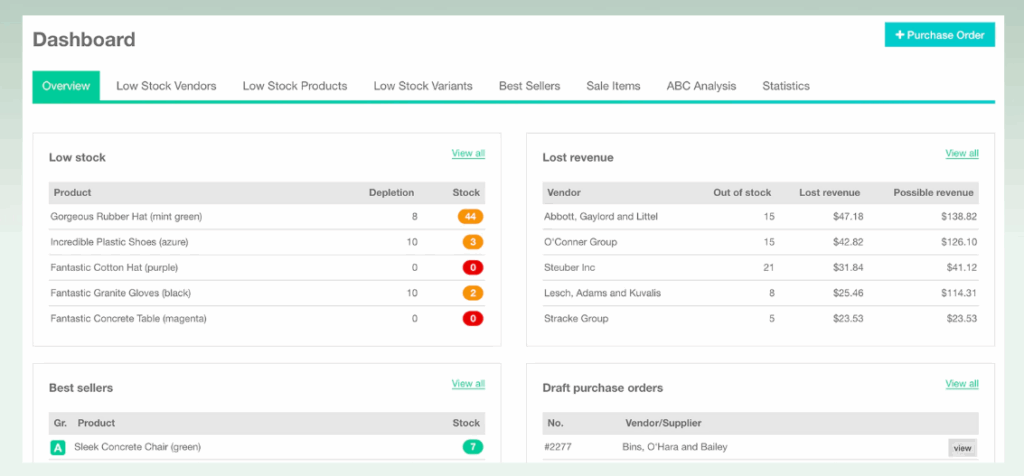
Task: View all in Draft purchase orders panel
Action: point(962,384)
